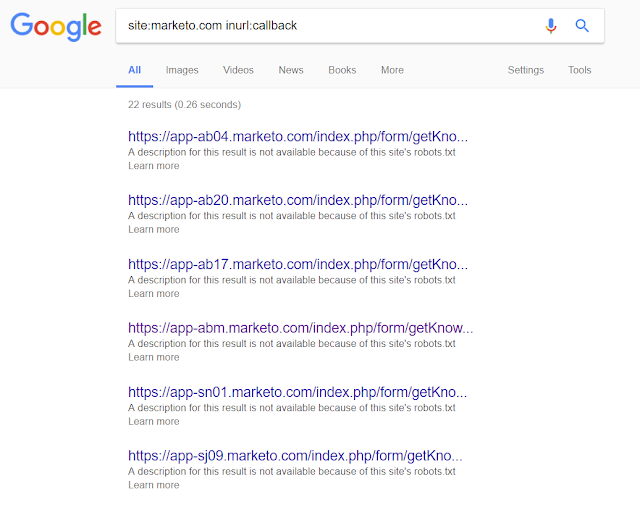This screenshot has width=640, height=510.
Task: Go to the Books tab
Action: point(342,70)
